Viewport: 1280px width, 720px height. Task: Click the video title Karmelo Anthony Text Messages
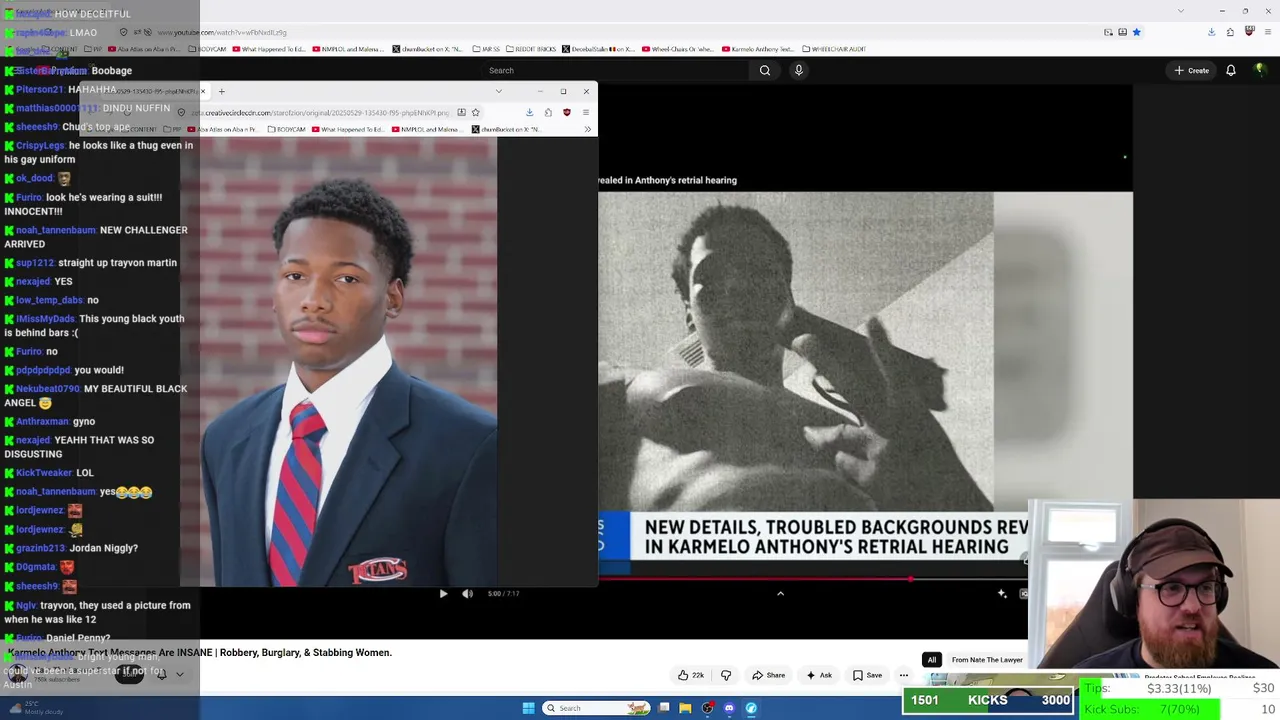[199, 653]
